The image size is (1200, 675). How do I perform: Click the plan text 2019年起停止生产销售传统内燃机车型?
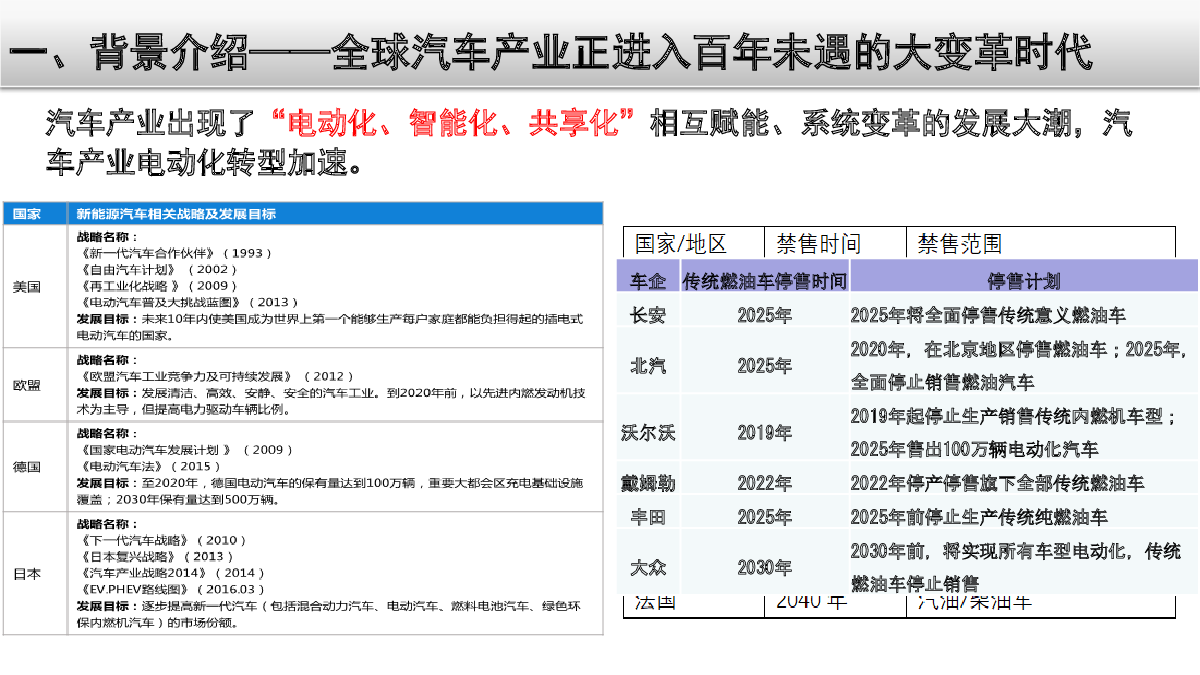pos(1009,416)
